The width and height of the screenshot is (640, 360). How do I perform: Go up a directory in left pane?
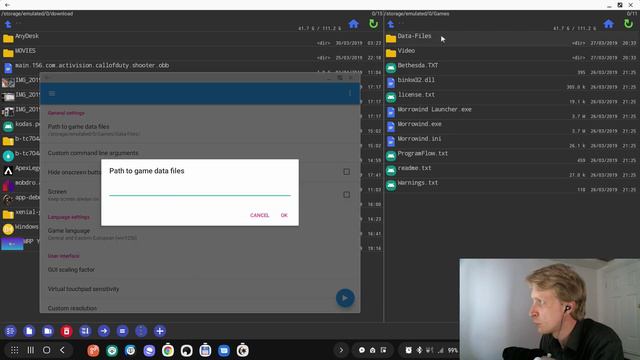[x=8, y=24]
